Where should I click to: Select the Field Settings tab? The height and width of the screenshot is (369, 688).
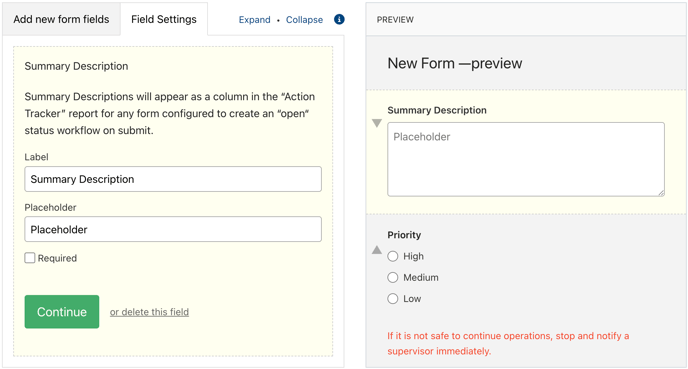164,19
